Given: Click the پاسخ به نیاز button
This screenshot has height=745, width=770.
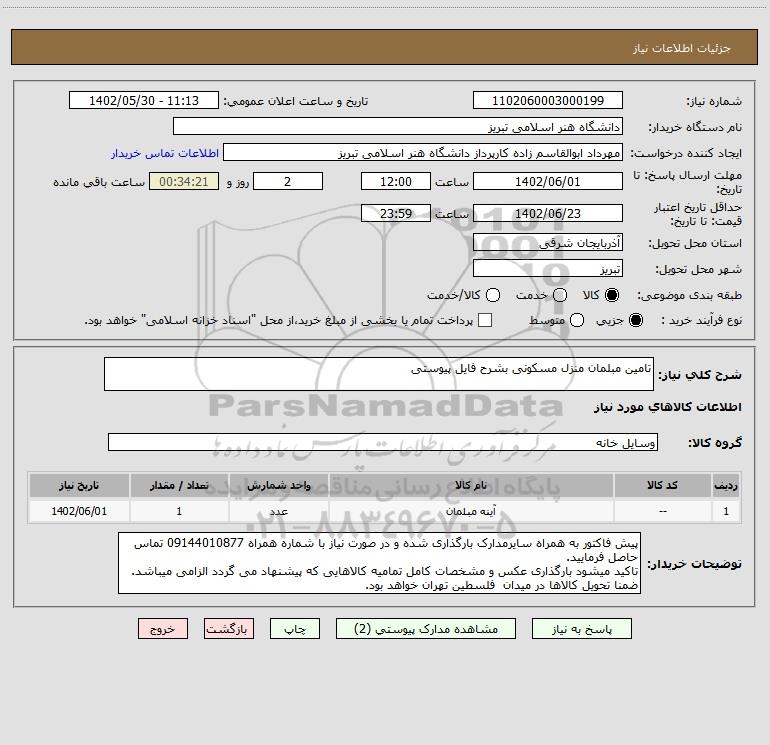Looking at the screenshot, I should point(582,629).
